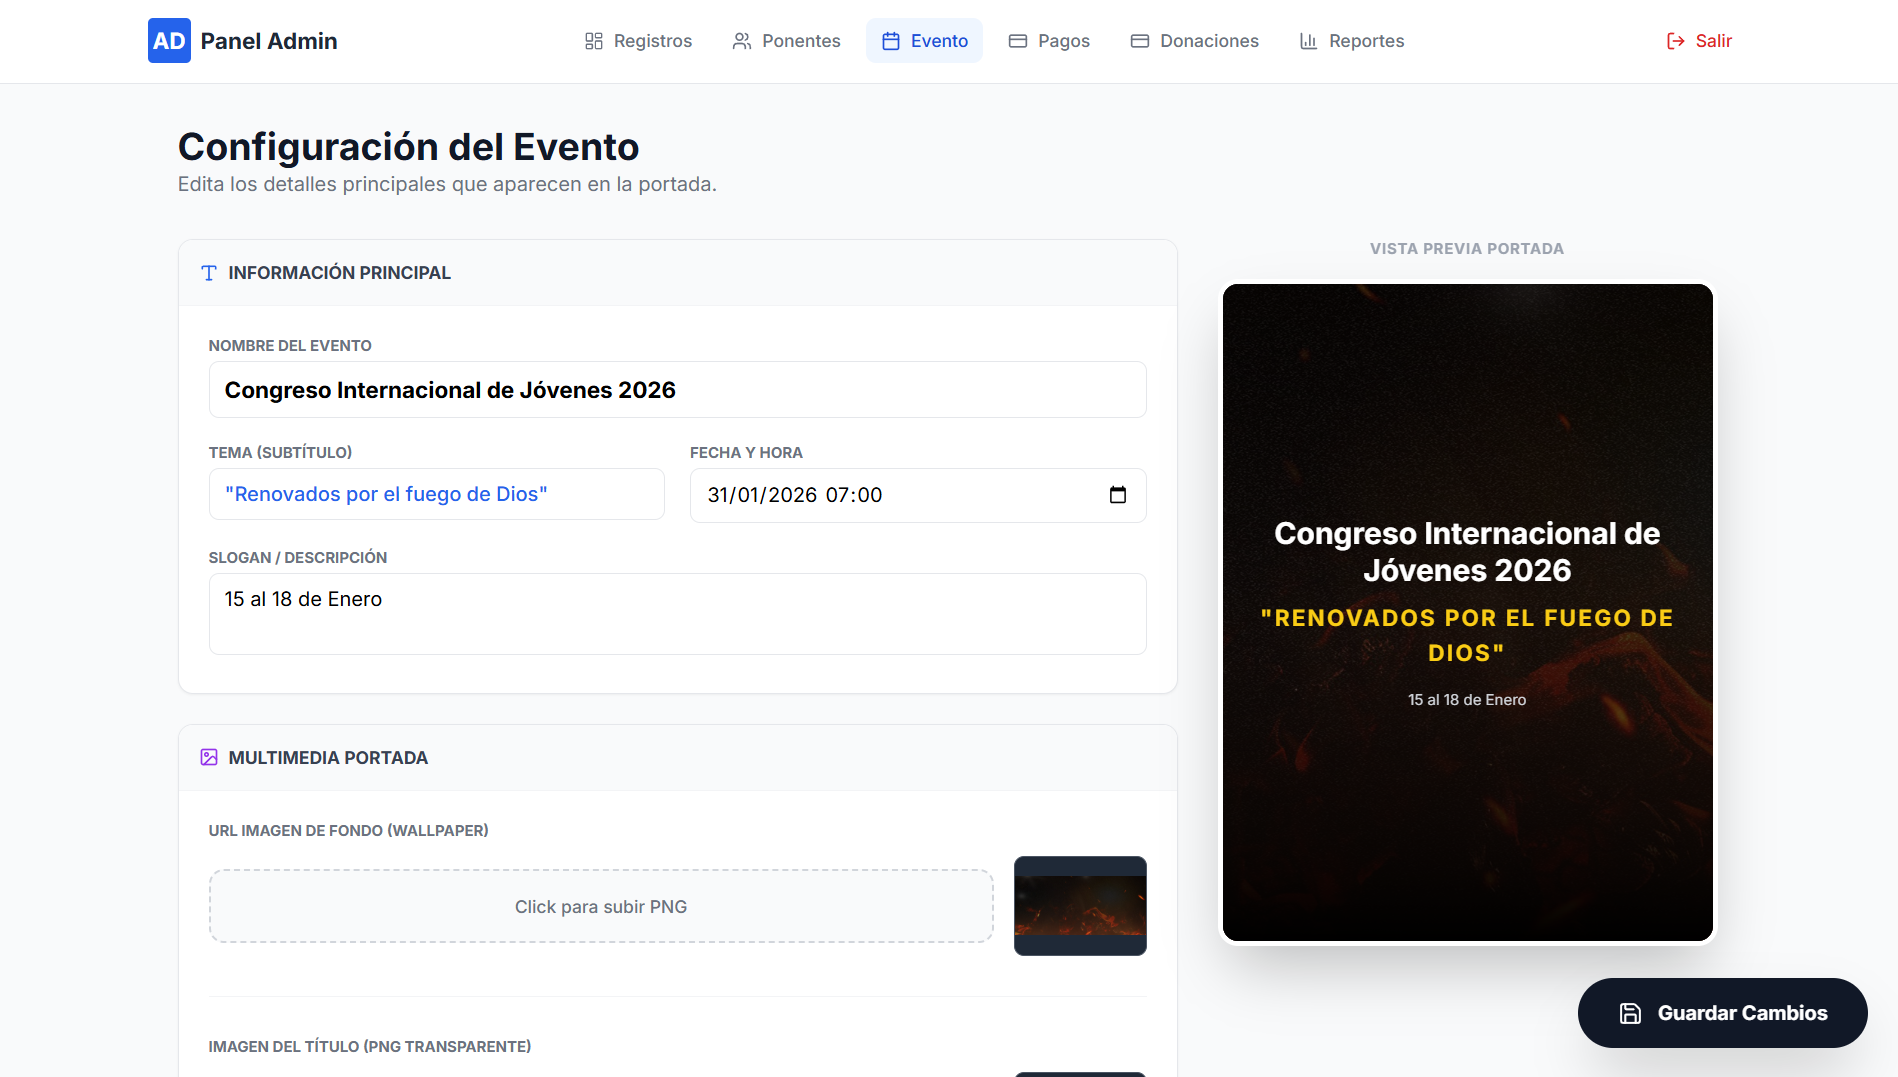Select the fire wallpaper thumbnail
Viewport: 1898px width, 1077px height.
pos(1080,906)
